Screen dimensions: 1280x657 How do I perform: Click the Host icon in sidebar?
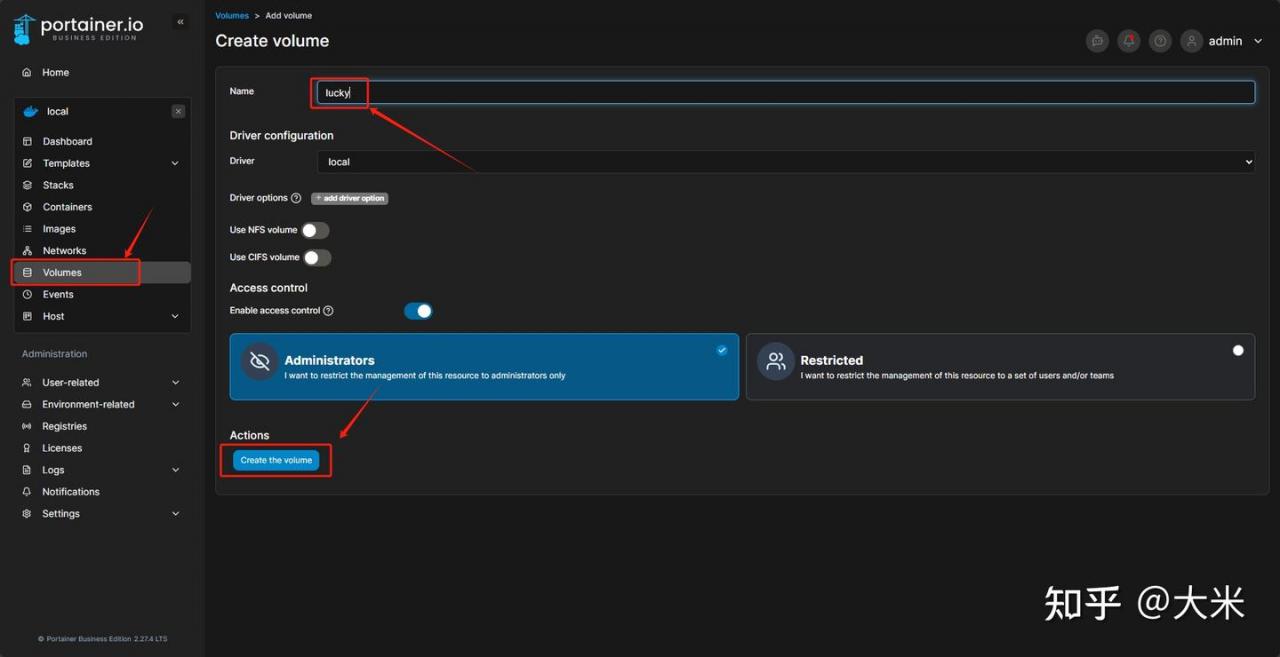click(28, 317)
